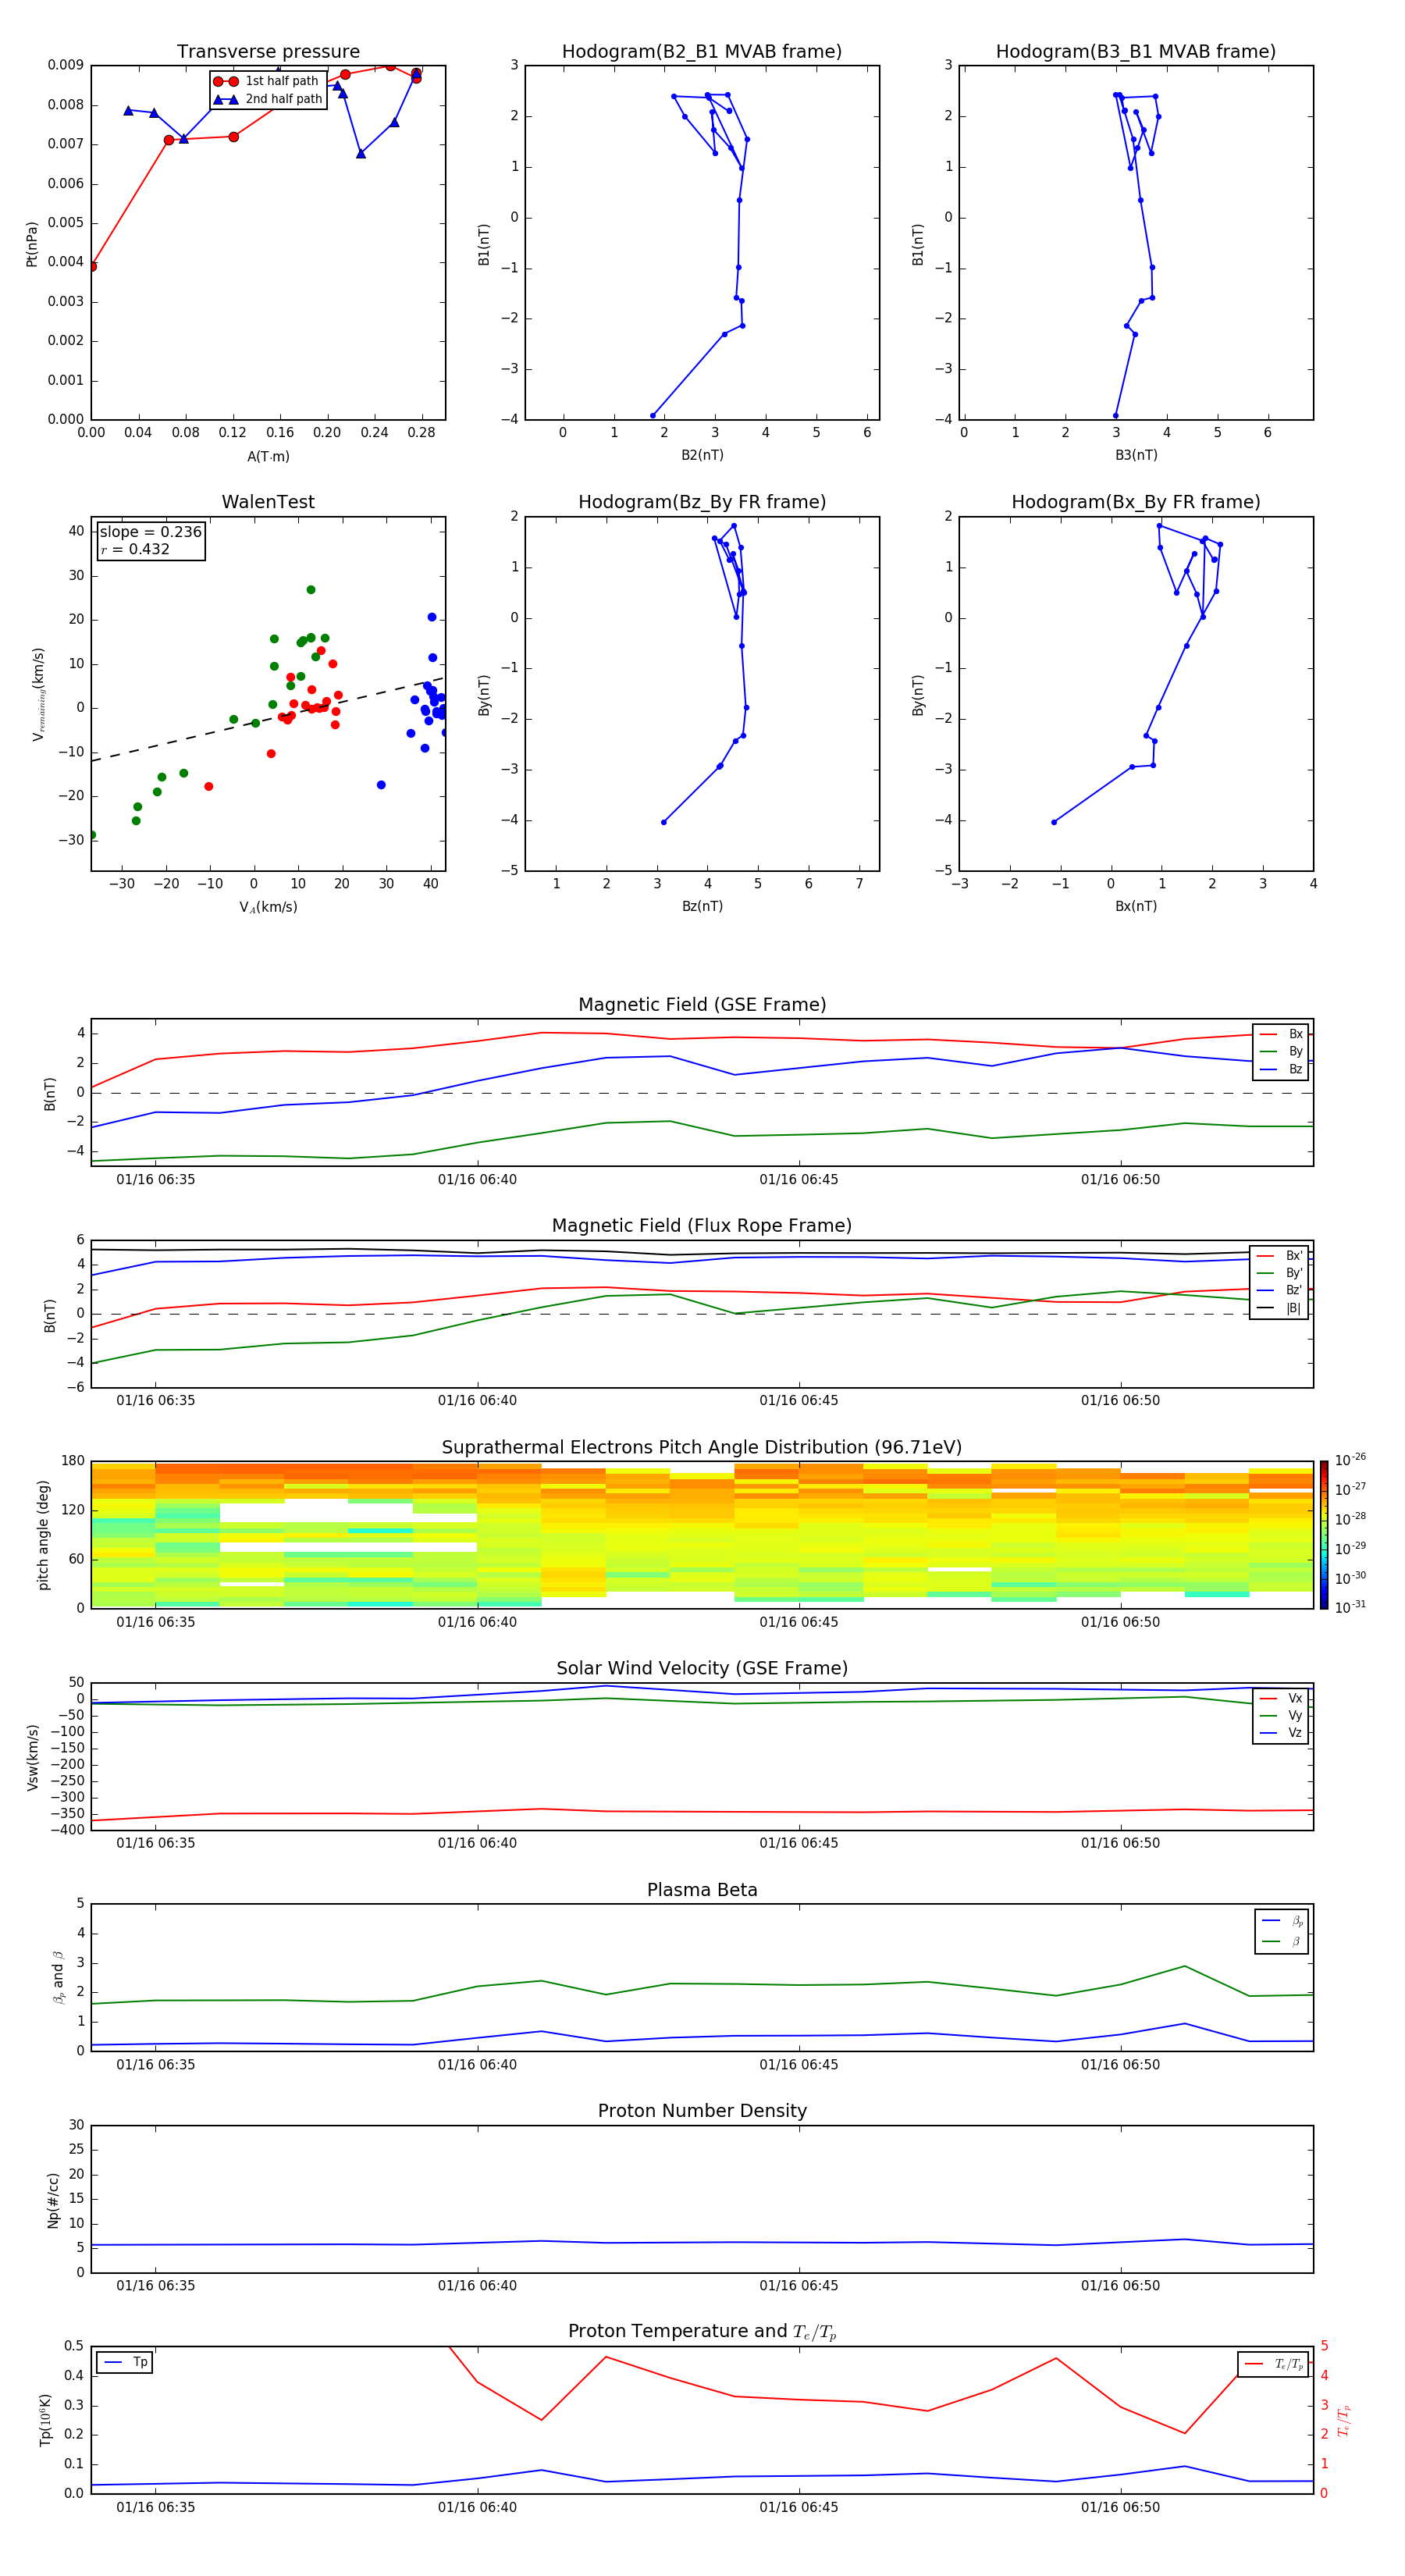Select the "2nd half path" legend entry
This screenshot has width=1405, height=2576.
tap(268, 99)
